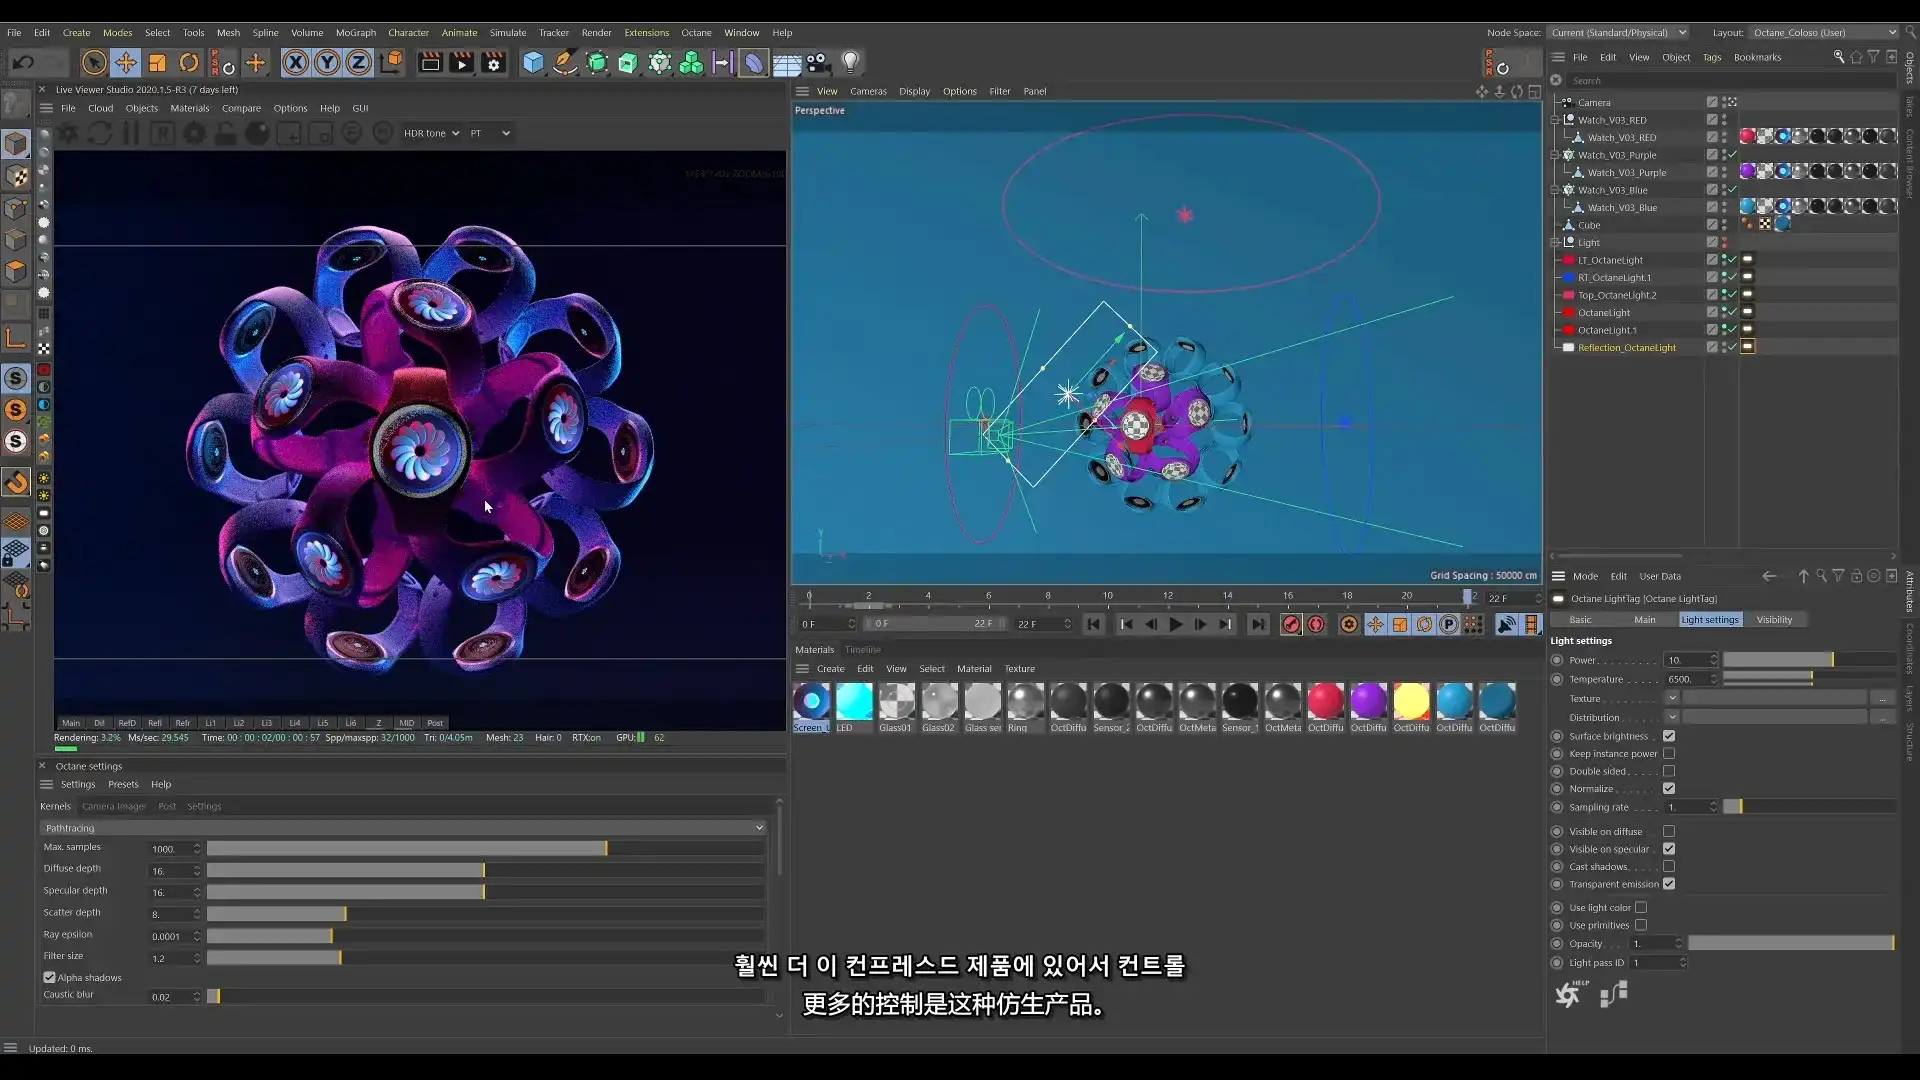This screenshot has width=1920, height=1080.
Task: Open Render Settings via the gear icon
Action: [x=494, y=62]
